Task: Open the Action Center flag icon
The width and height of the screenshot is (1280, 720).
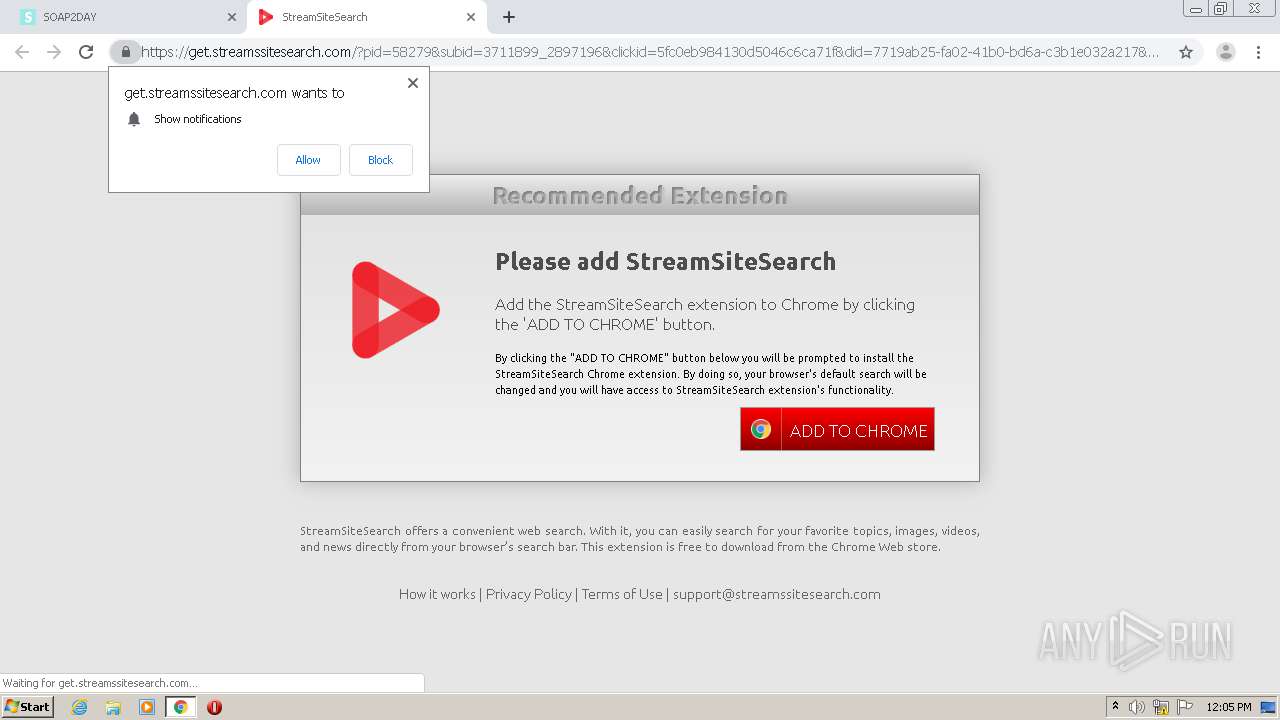Action: (1185, 707)
